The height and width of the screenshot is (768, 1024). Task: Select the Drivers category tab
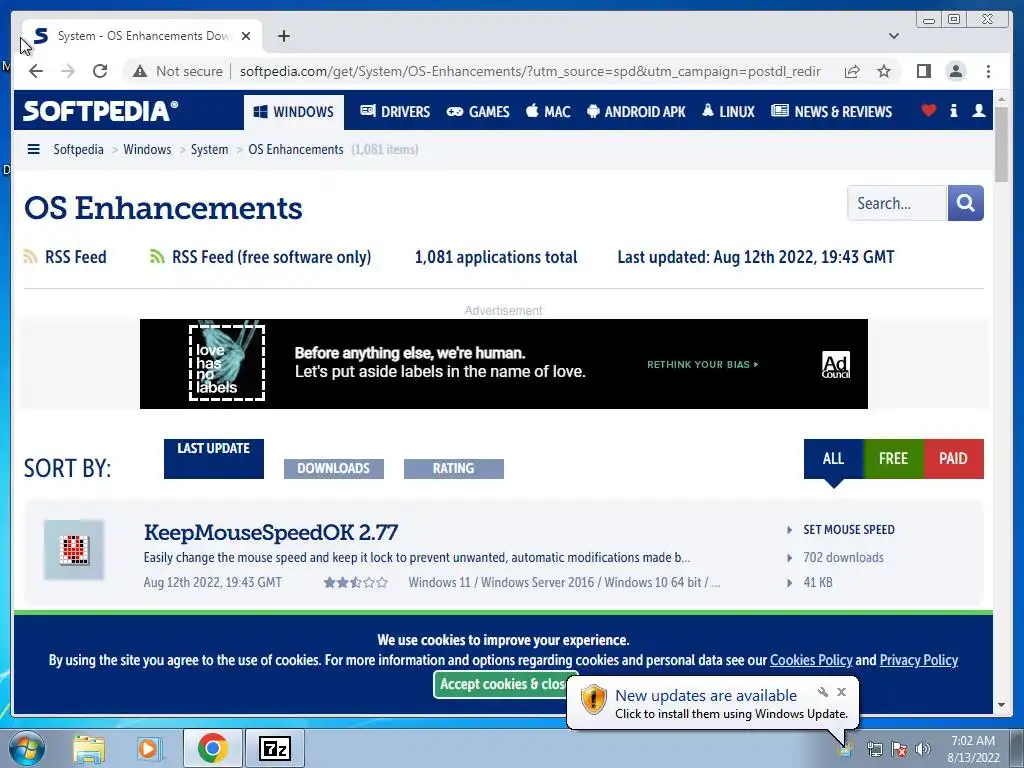(x=395, y=112)
